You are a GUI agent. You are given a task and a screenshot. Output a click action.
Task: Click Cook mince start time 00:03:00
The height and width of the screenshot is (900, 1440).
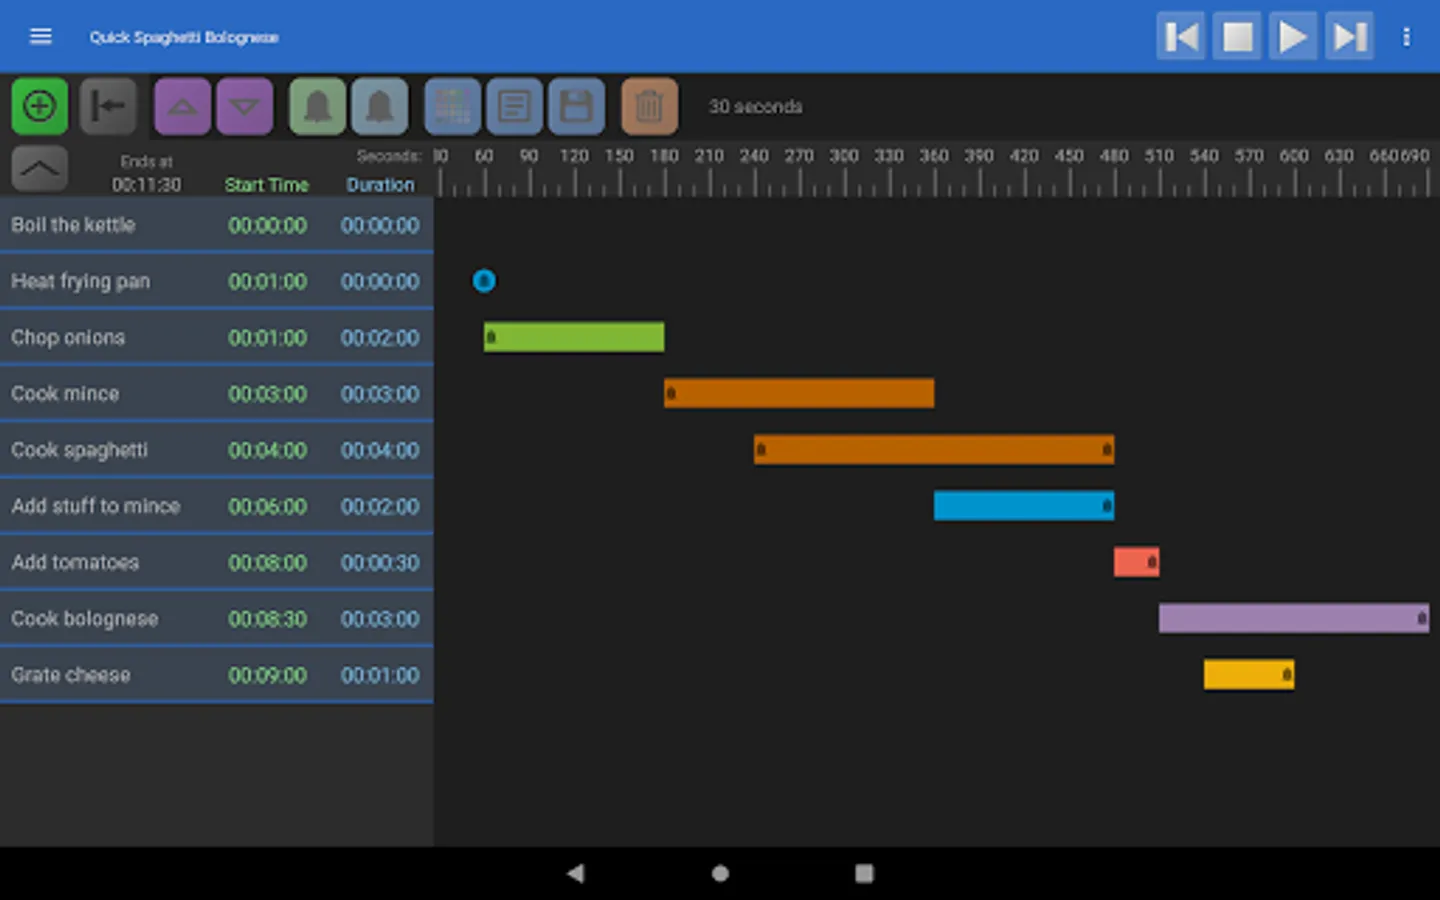267,394
